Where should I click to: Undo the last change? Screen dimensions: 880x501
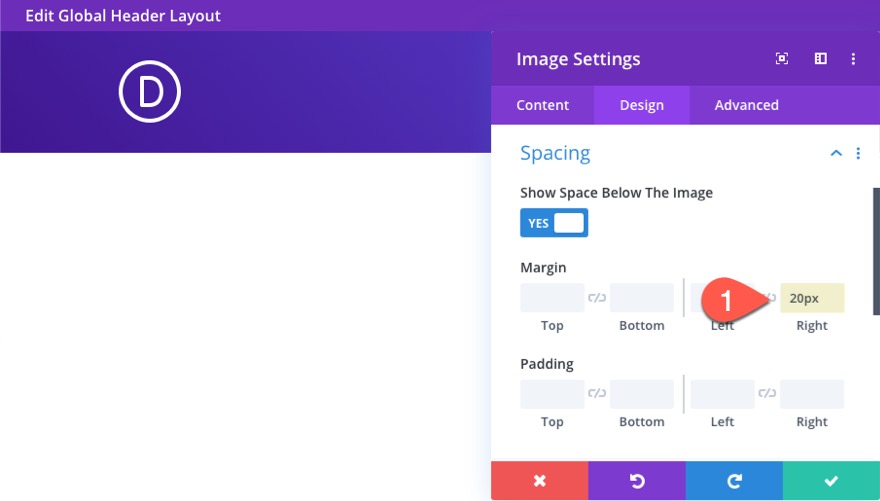[x=637, y=481]
